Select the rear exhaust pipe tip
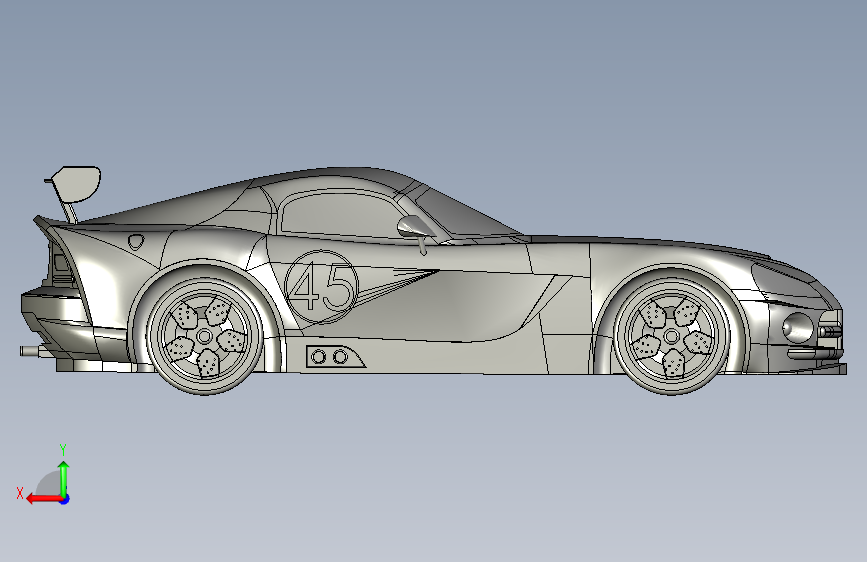 click(29, 351)
